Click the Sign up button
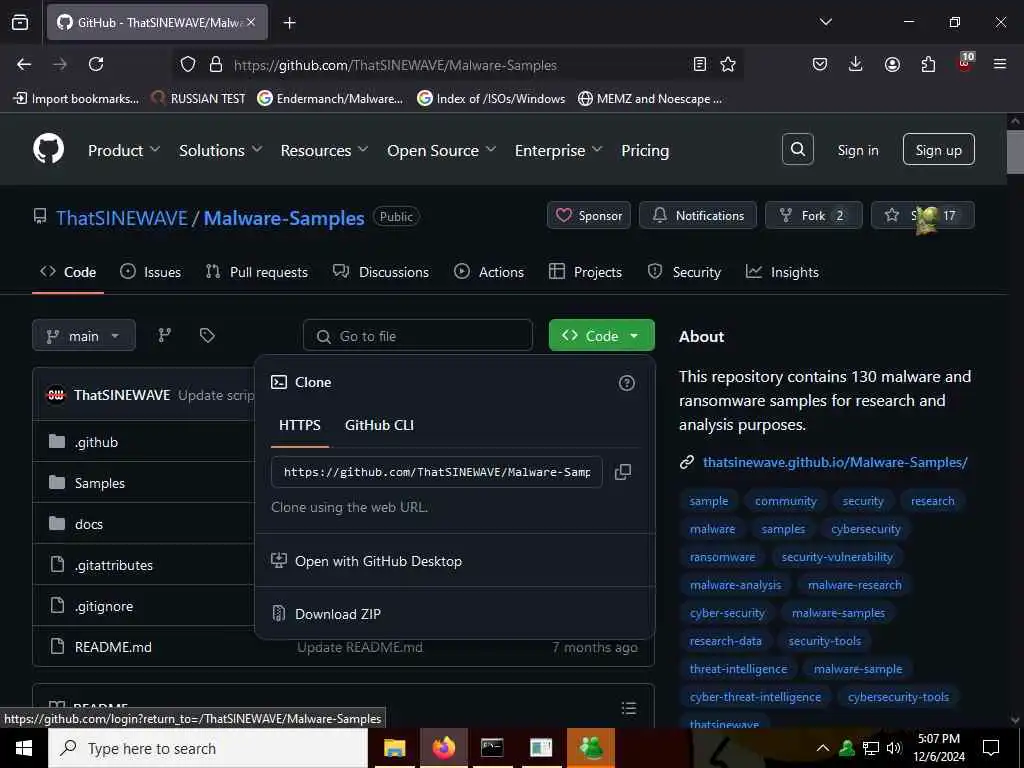1024x768 pixels. (938, 150)
